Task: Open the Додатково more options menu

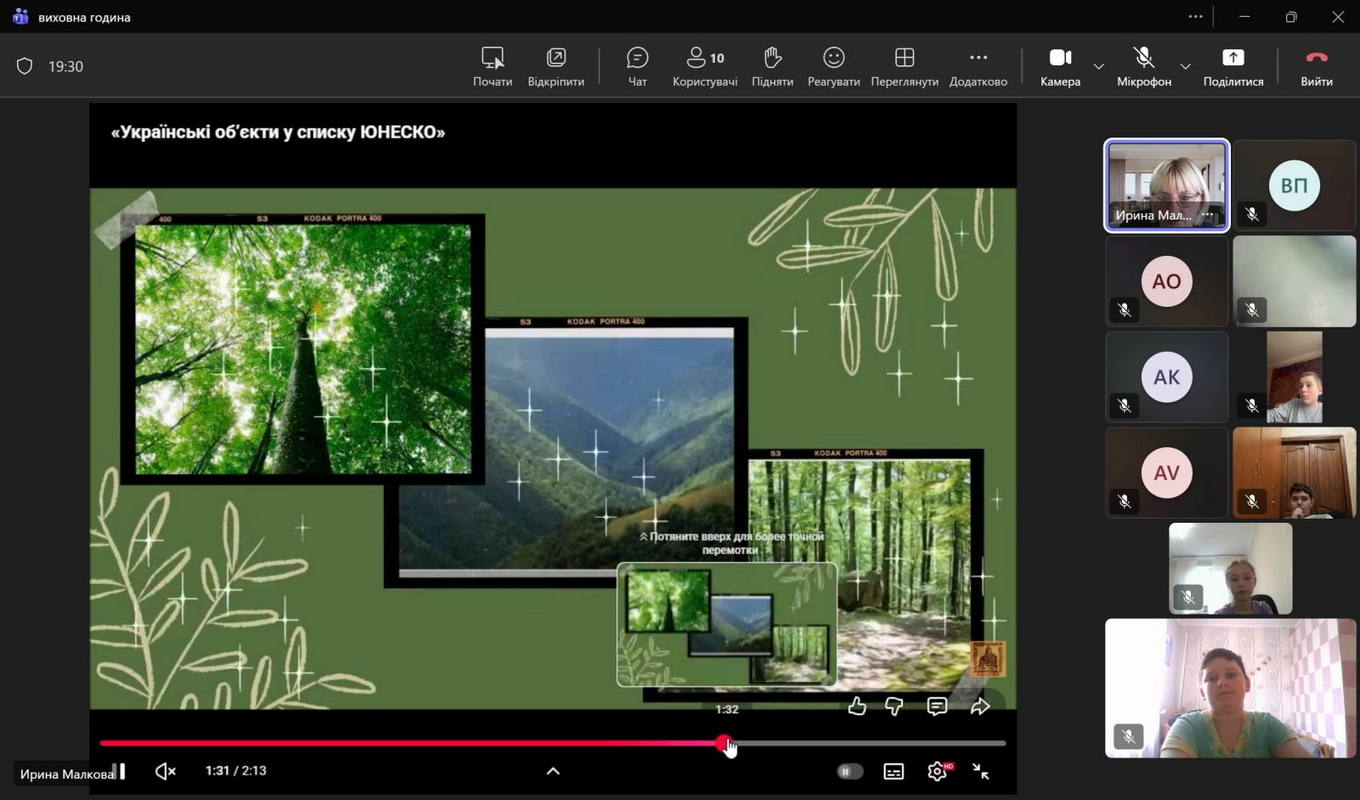Action: coord(978,66)
